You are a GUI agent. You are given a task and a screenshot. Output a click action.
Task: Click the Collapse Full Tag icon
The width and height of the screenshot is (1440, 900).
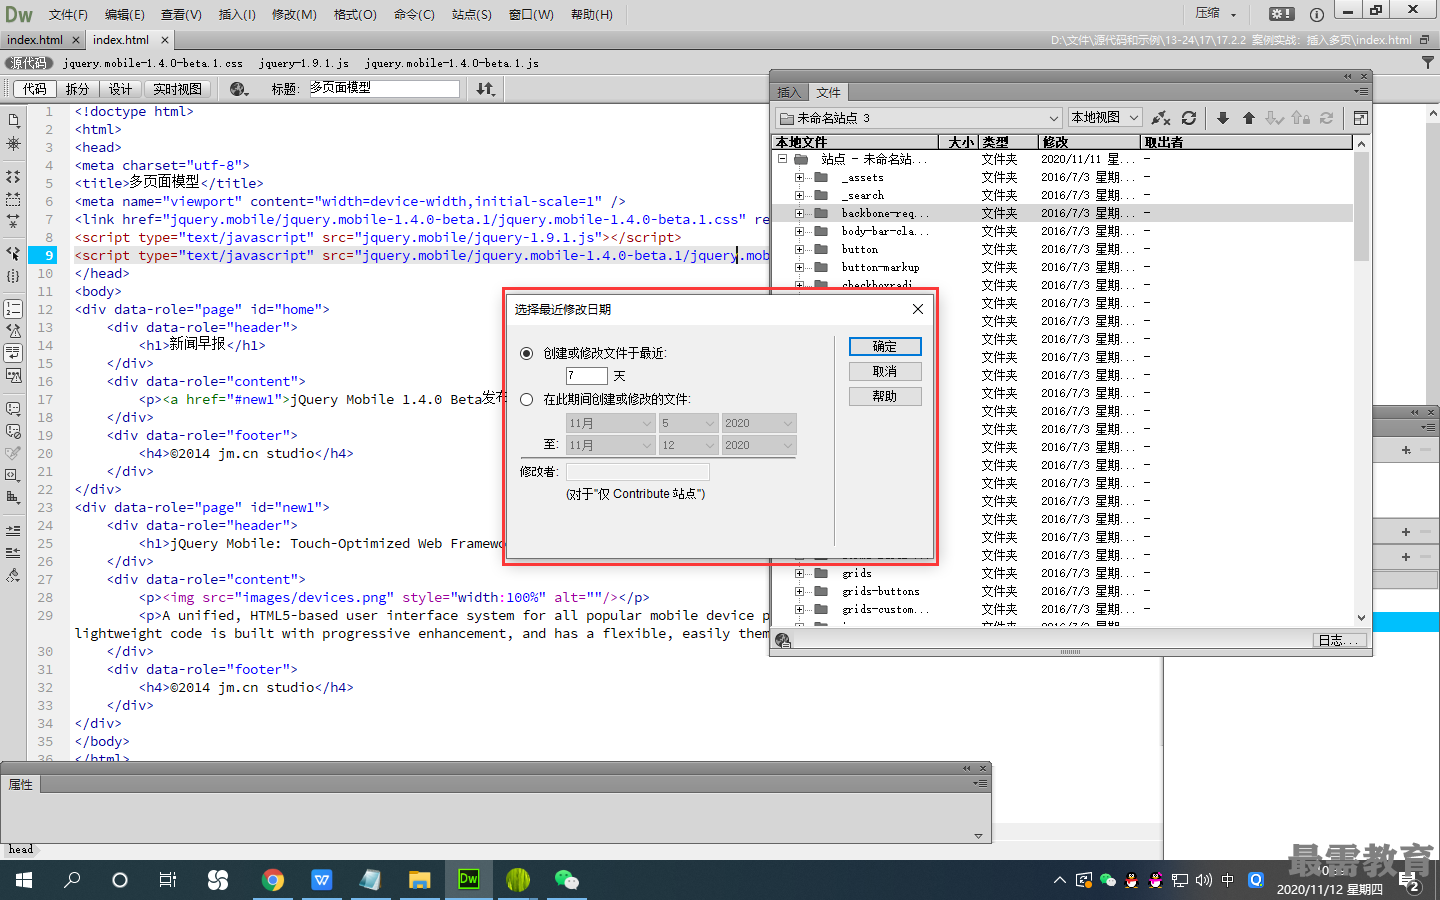pyautogui.click(x=13, y=177)
